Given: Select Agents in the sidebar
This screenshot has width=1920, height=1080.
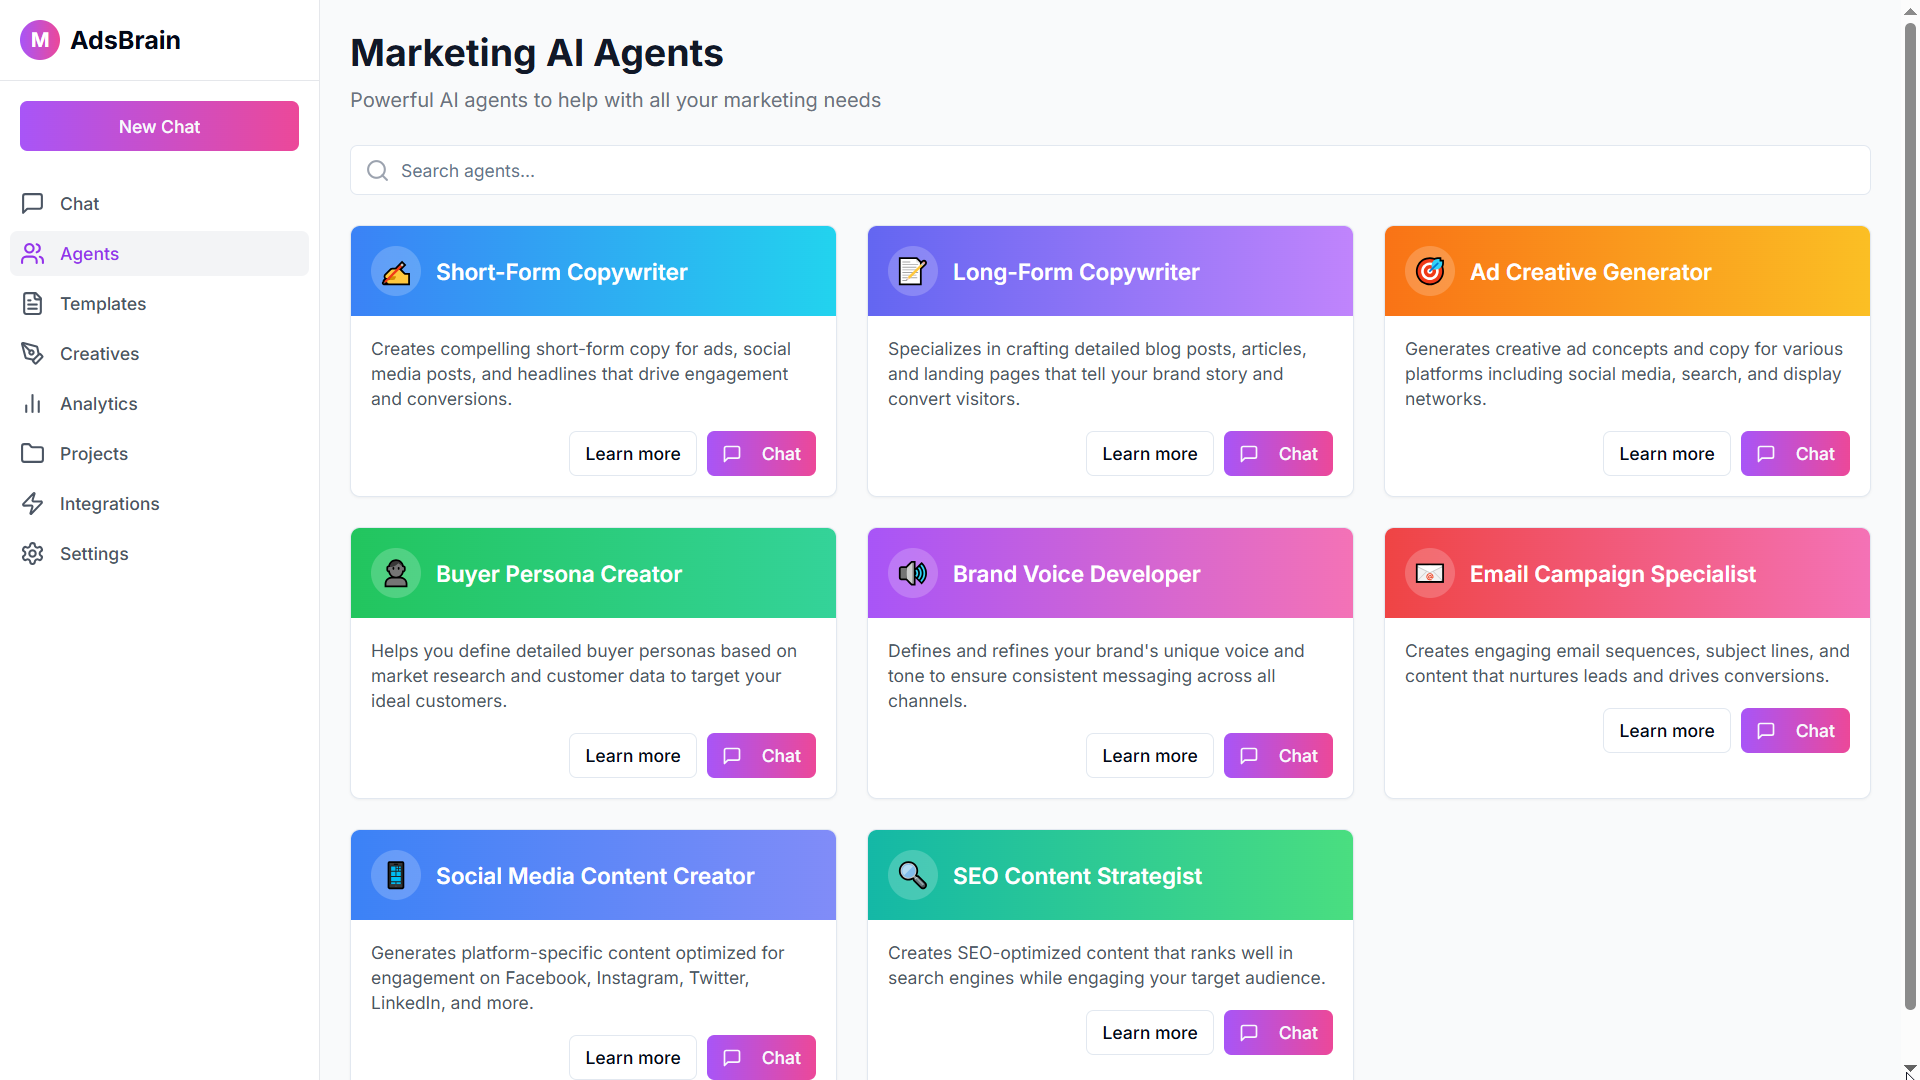Looking at the screenshot, I should click(160, 254).
